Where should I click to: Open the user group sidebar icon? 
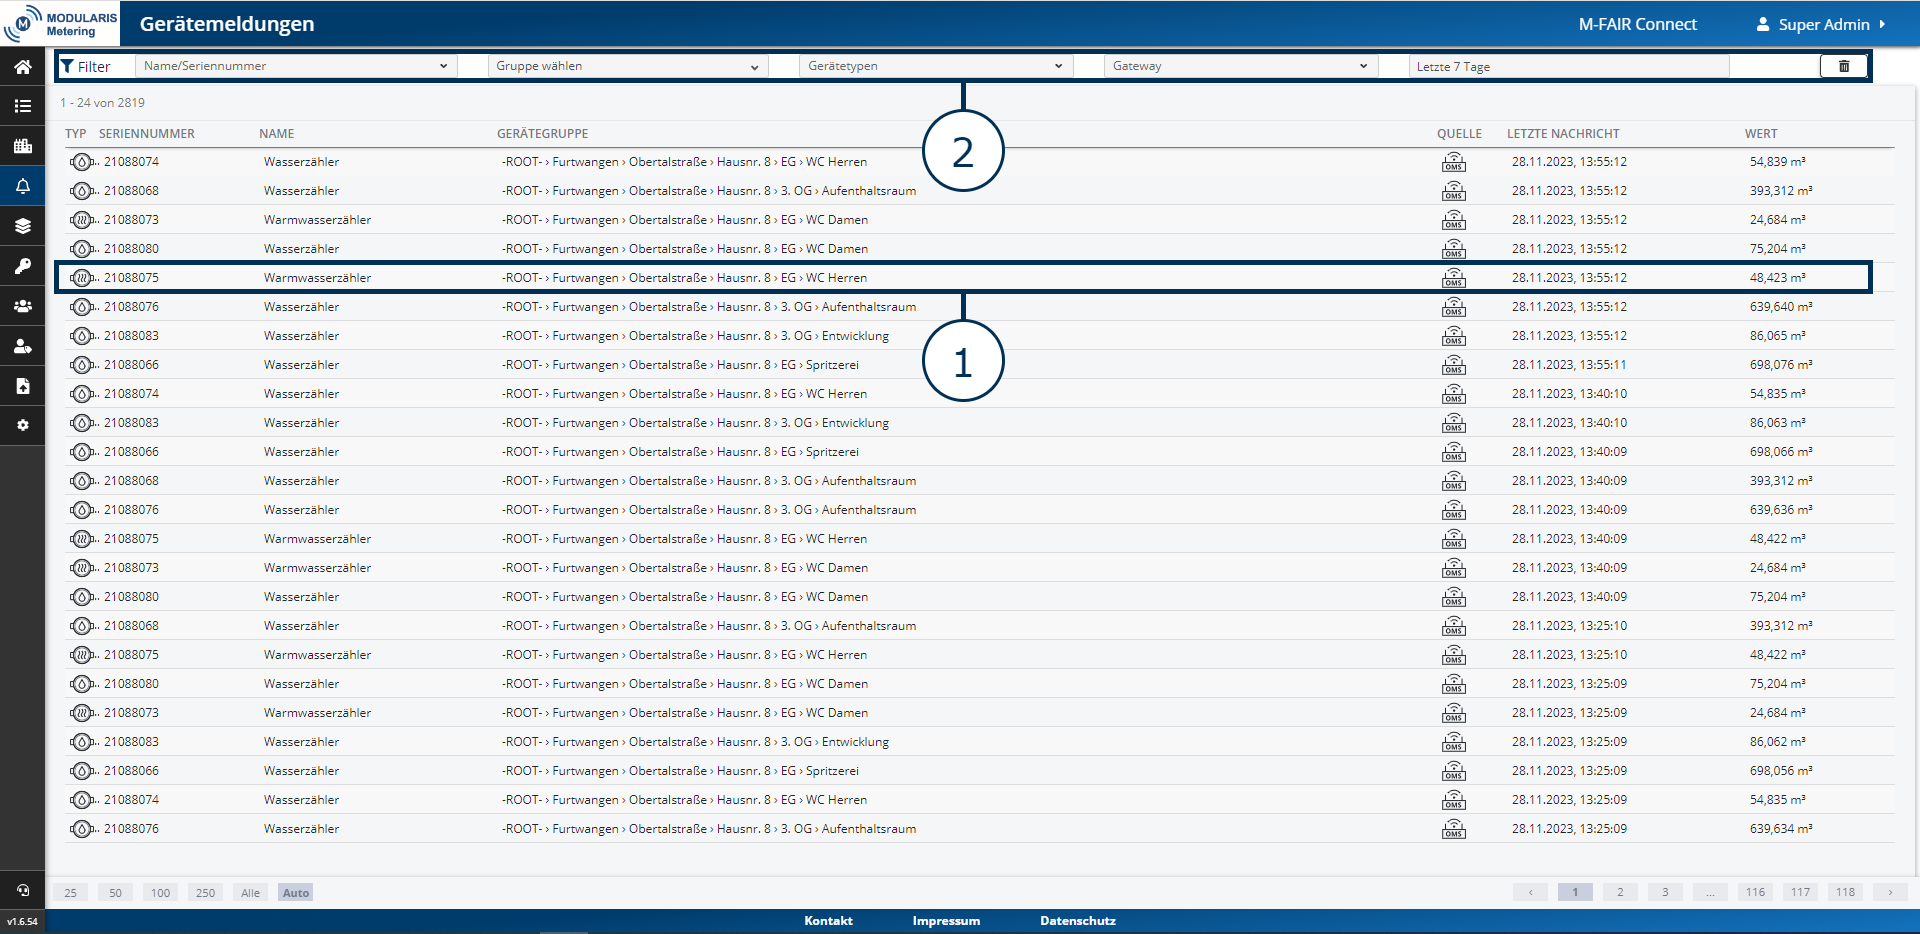[22, 306]
